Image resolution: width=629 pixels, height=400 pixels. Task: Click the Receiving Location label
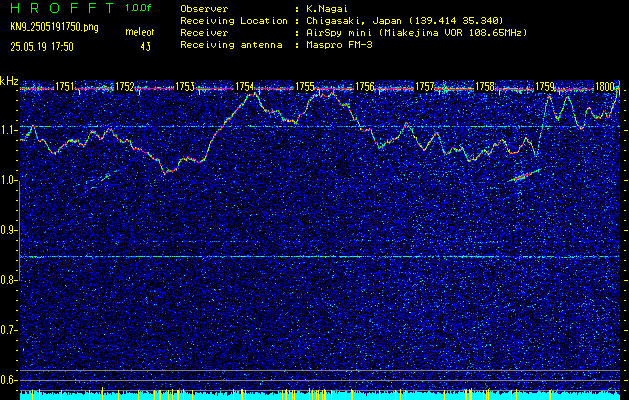234,20
